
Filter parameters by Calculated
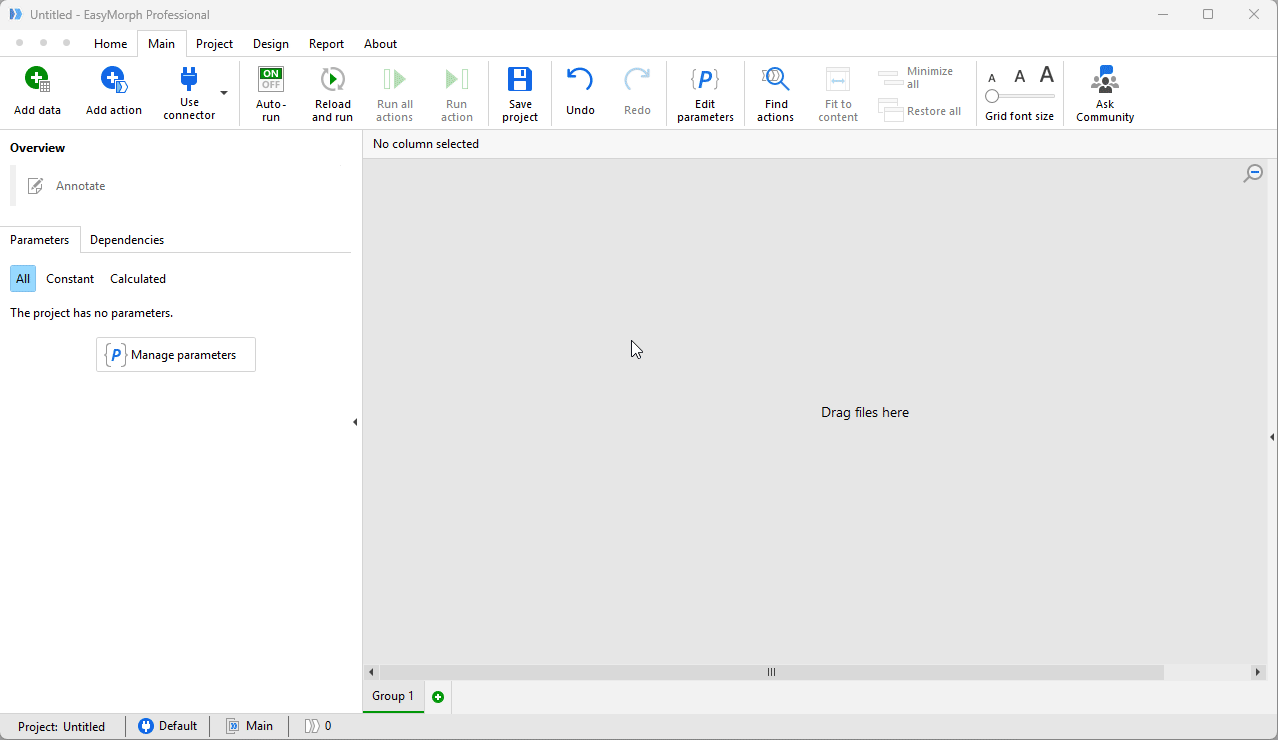[x=138, y=279]
